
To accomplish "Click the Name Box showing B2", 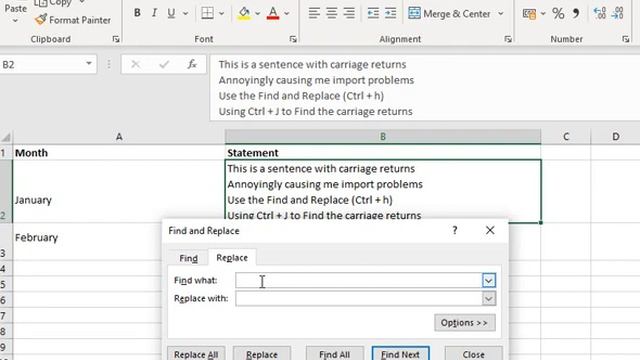I will click(41, 64).
